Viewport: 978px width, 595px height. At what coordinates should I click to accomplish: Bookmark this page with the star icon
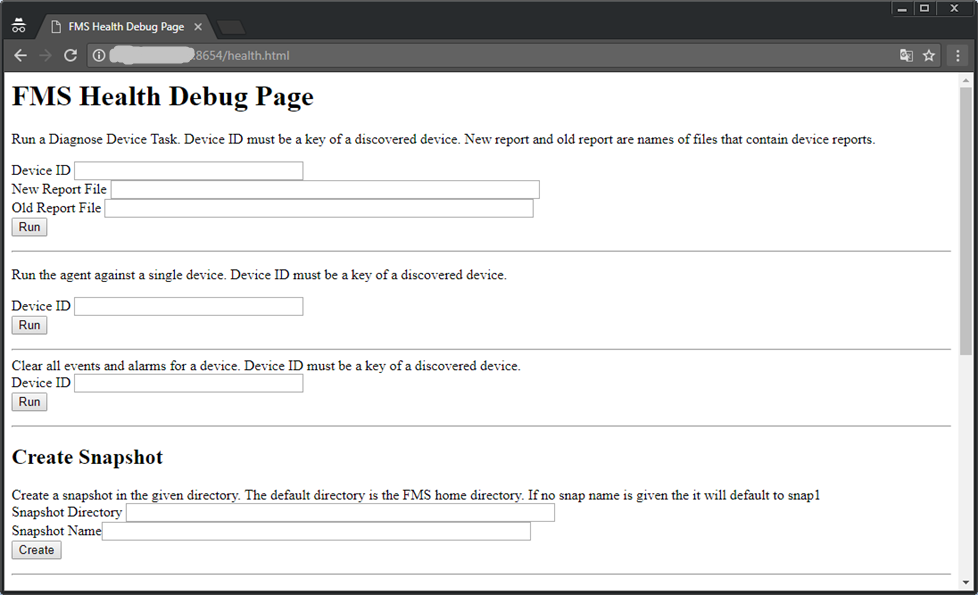click(x=929, y=56)
